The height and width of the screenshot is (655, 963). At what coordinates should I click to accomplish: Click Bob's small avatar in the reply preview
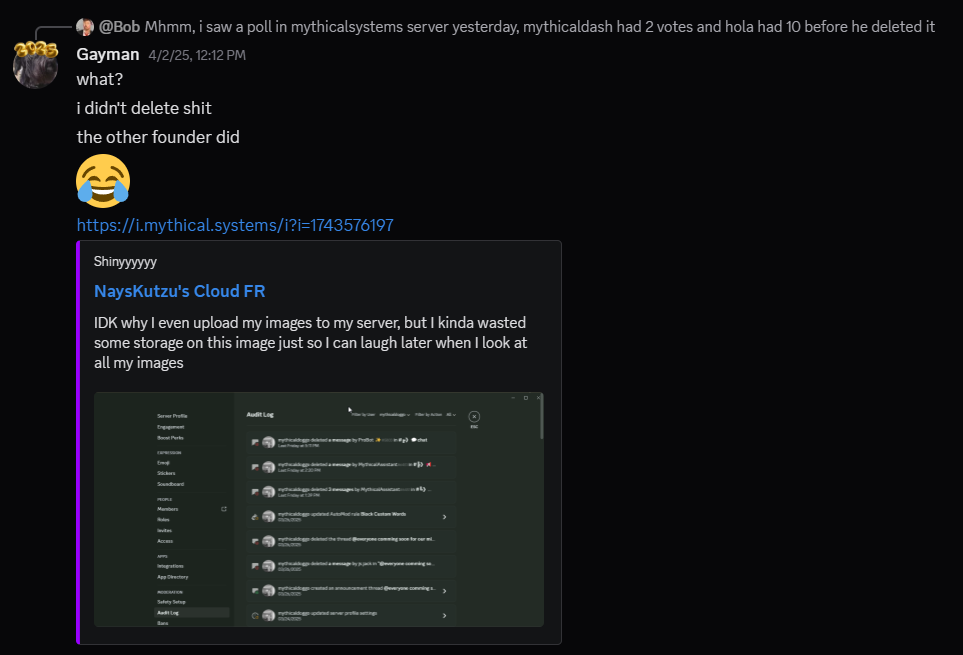(86, 26)
